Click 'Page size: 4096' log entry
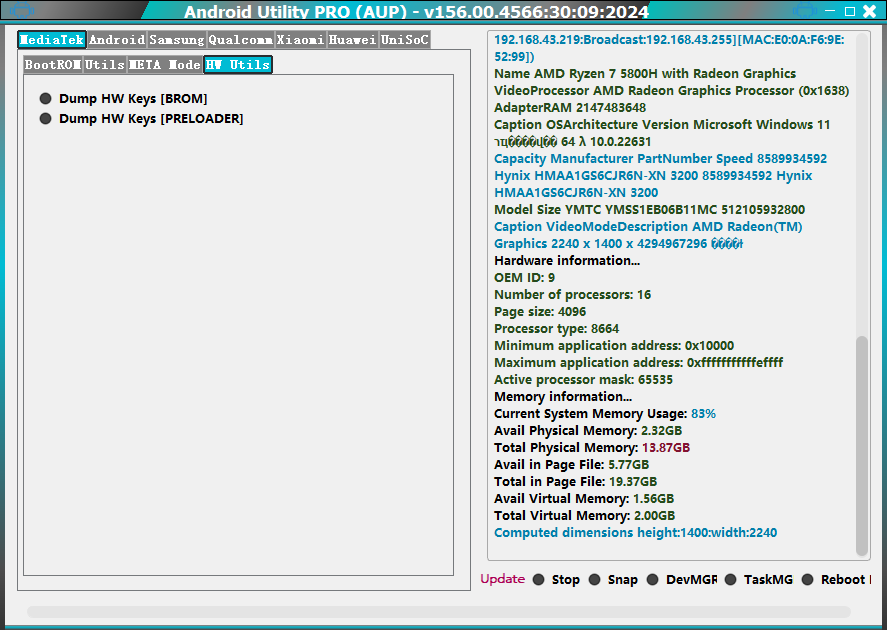The height and width of the screenshot is (630, 887). click(540, 312)
